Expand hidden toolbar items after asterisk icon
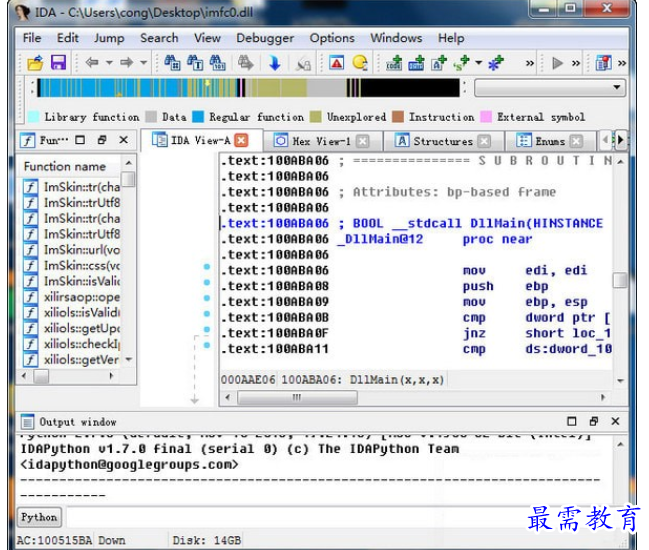This screenshot has height=550, width=649. pos(529,63)
